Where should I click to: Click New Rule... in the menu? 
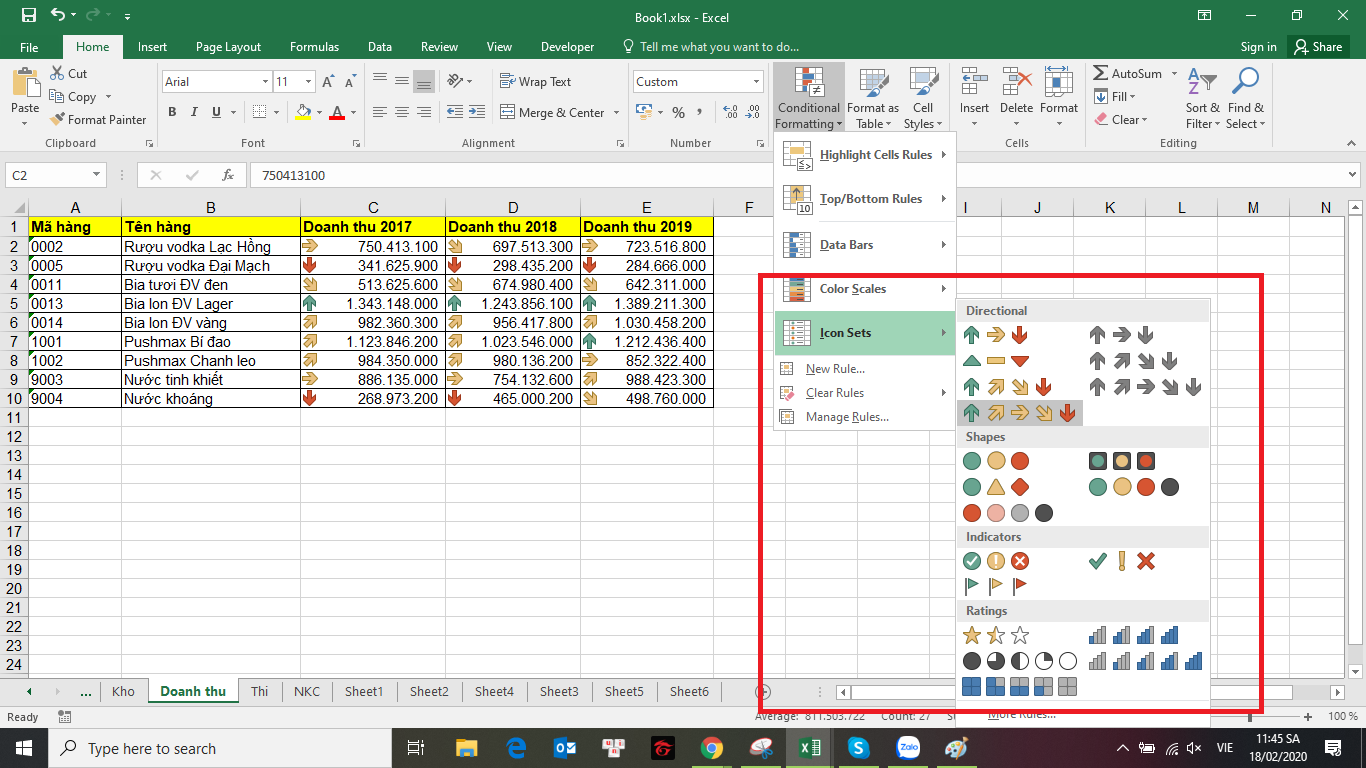(x=835, y=369)
